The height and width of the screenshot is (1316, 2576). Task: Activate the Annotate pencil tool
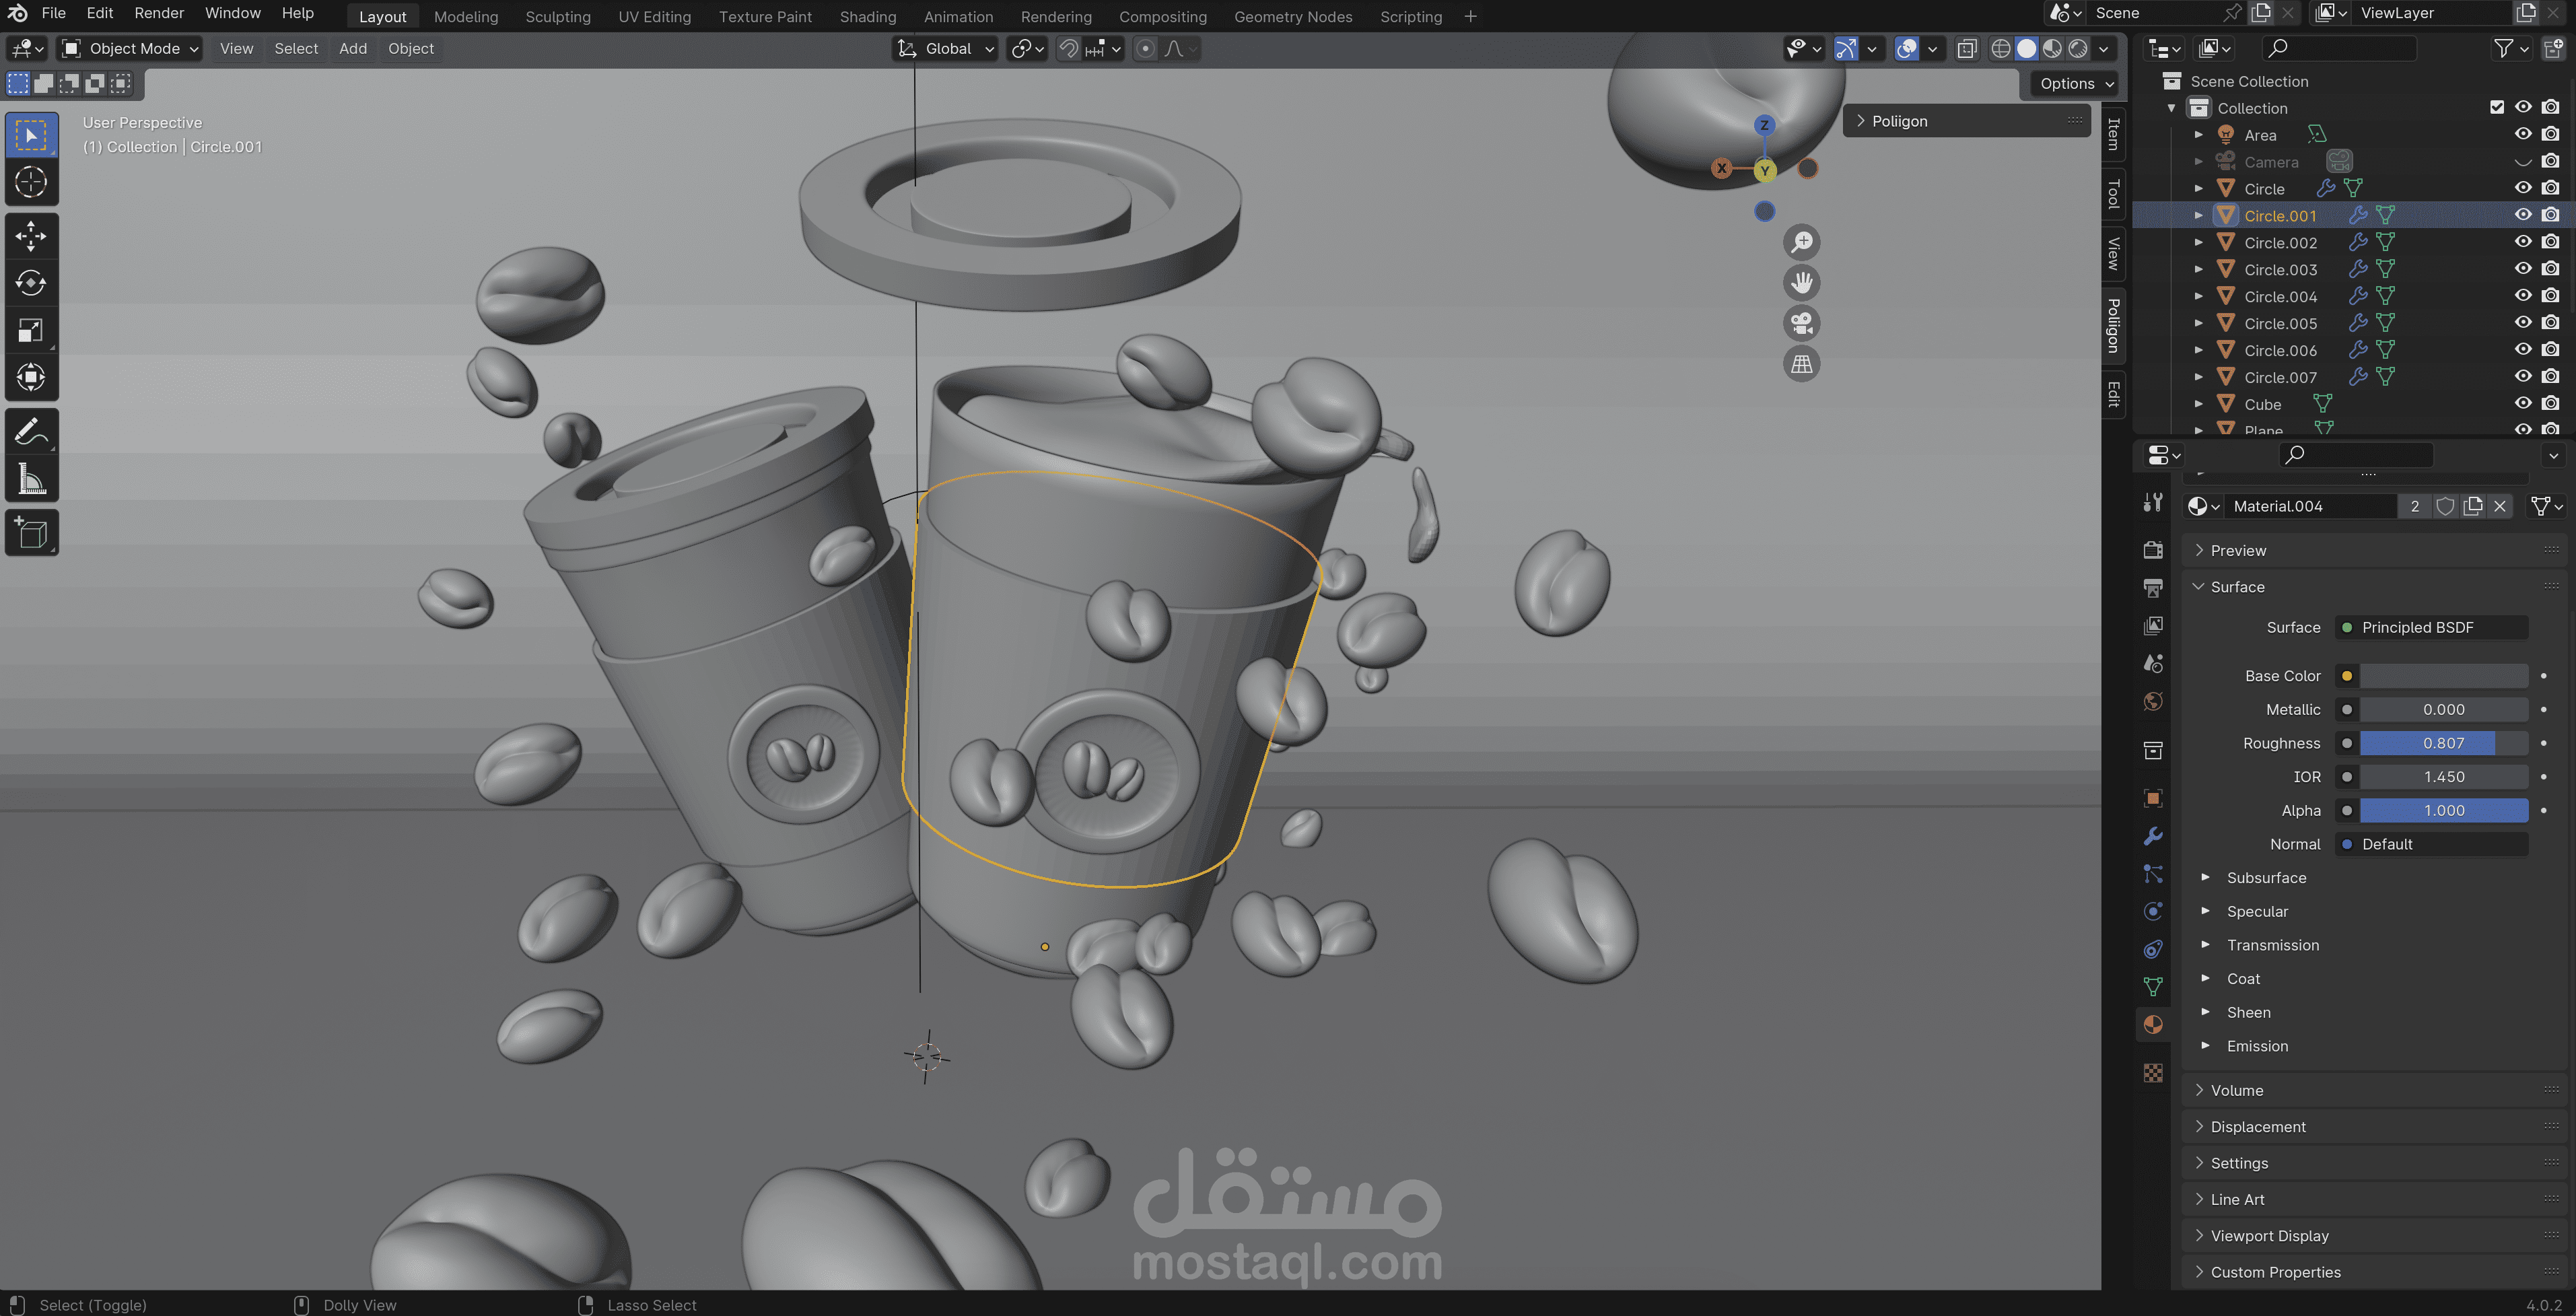[31, 431]
